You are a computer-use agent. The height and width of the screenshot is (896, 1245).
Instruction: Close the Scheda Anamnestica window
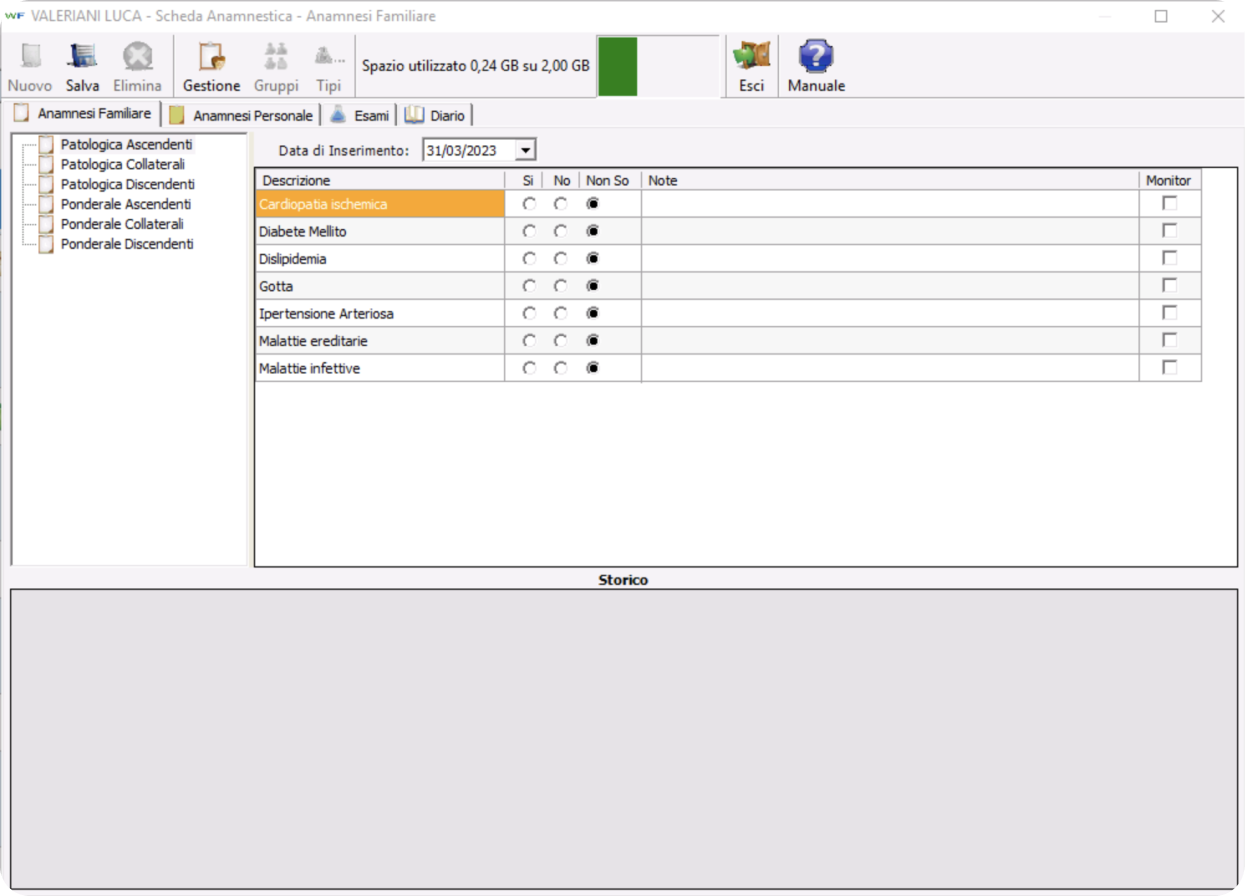1218,16
